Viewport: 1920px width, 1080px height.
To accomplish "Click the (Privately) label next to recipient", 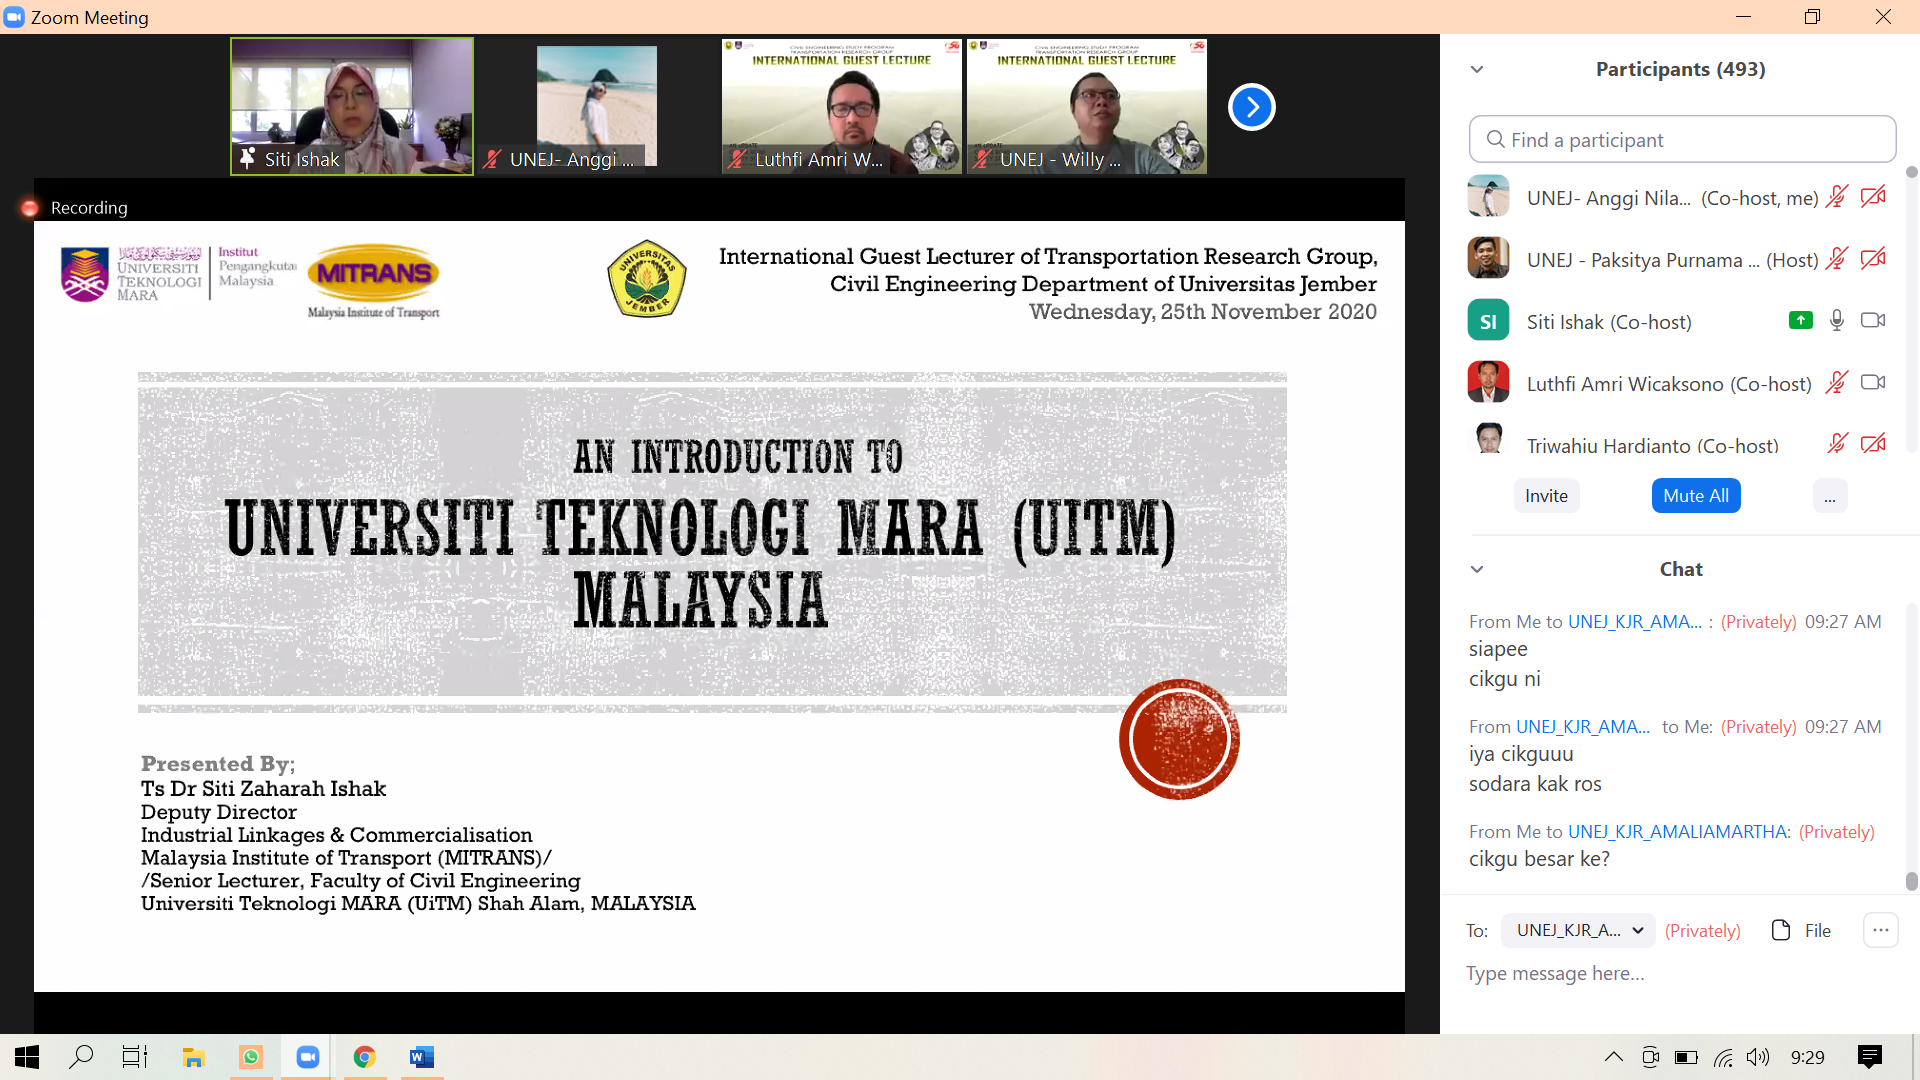I will tap(1703, 930).
